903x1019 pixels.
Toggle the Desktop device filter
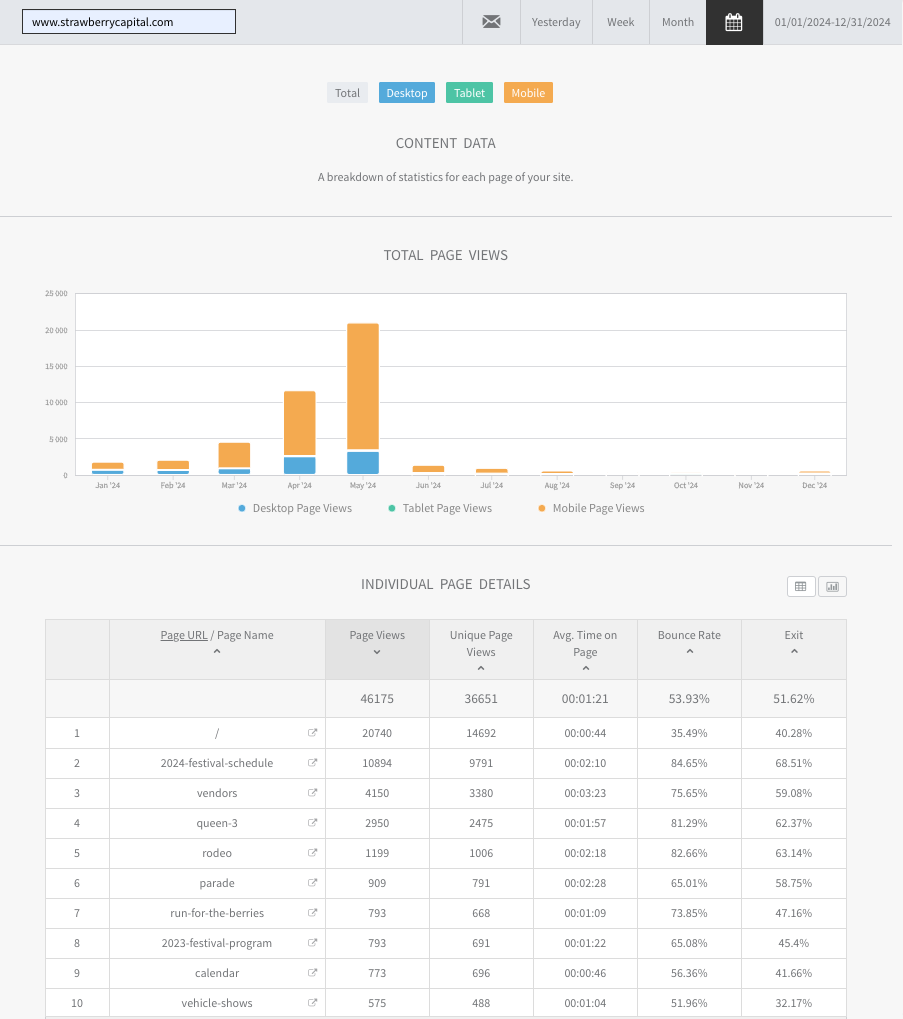(x=407, y=93)
